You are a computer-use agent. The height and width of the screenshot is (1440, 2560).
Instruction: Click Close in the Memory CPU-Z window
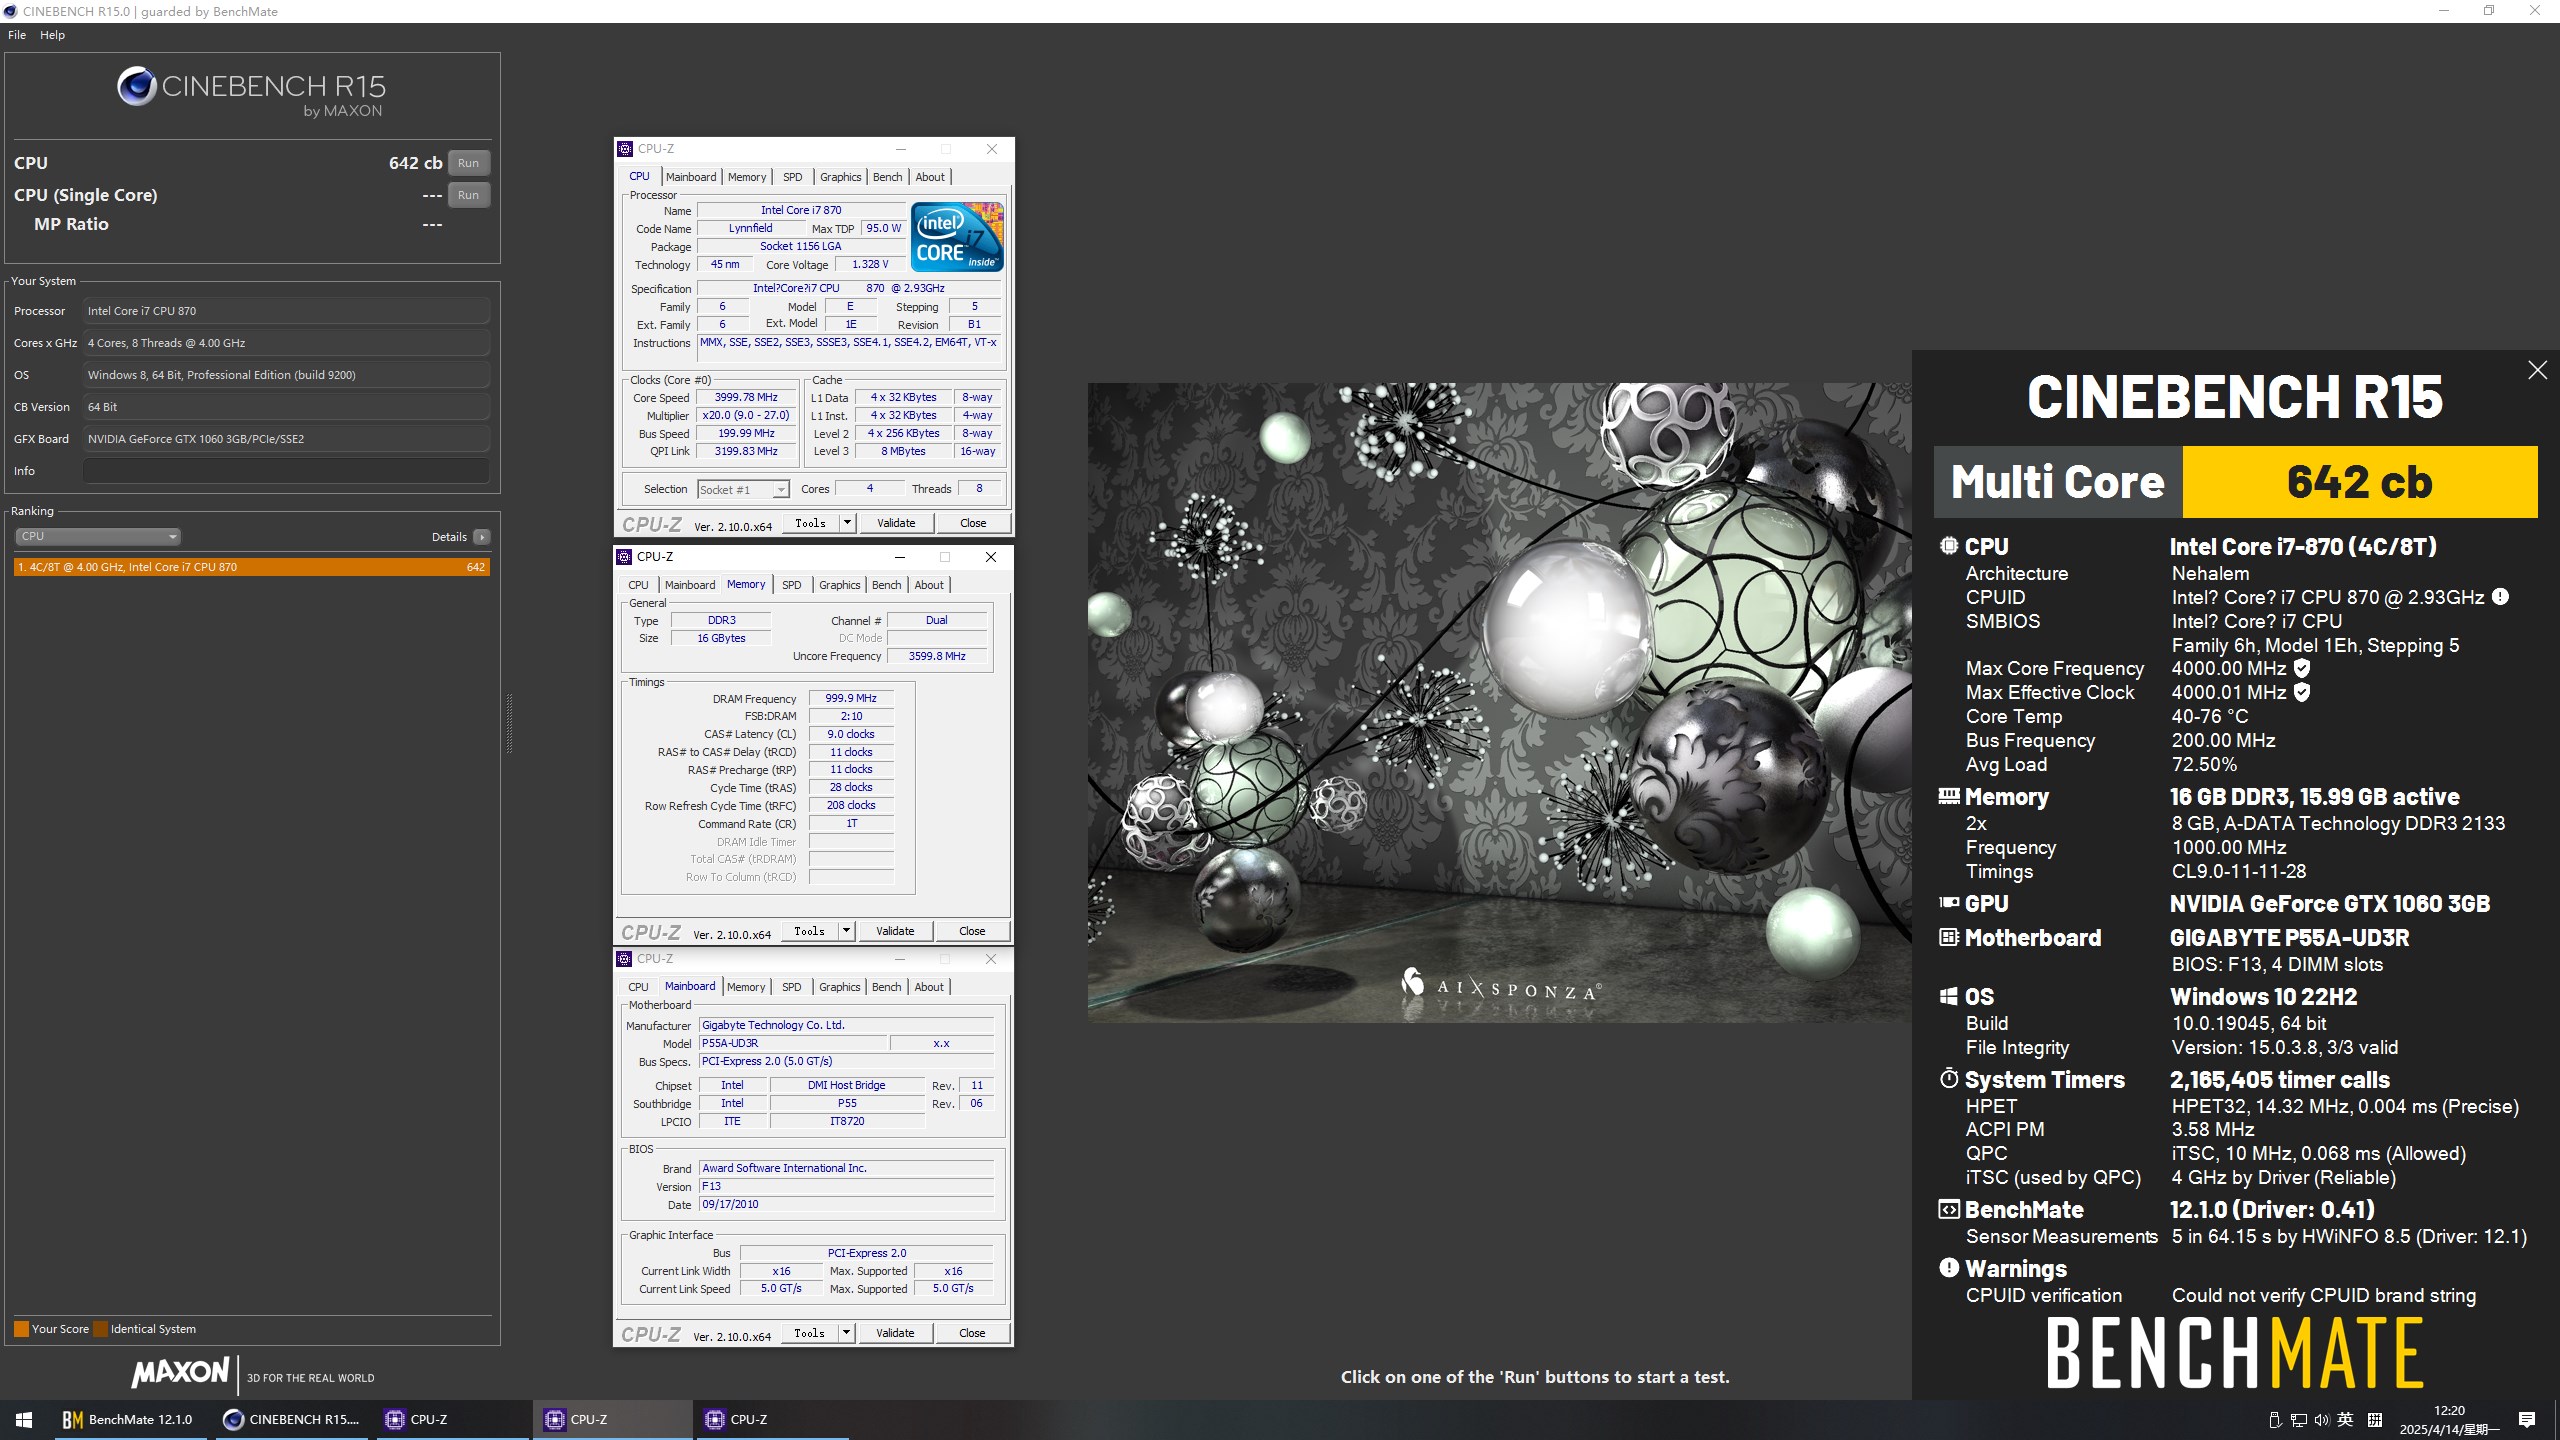click(972, 931)
